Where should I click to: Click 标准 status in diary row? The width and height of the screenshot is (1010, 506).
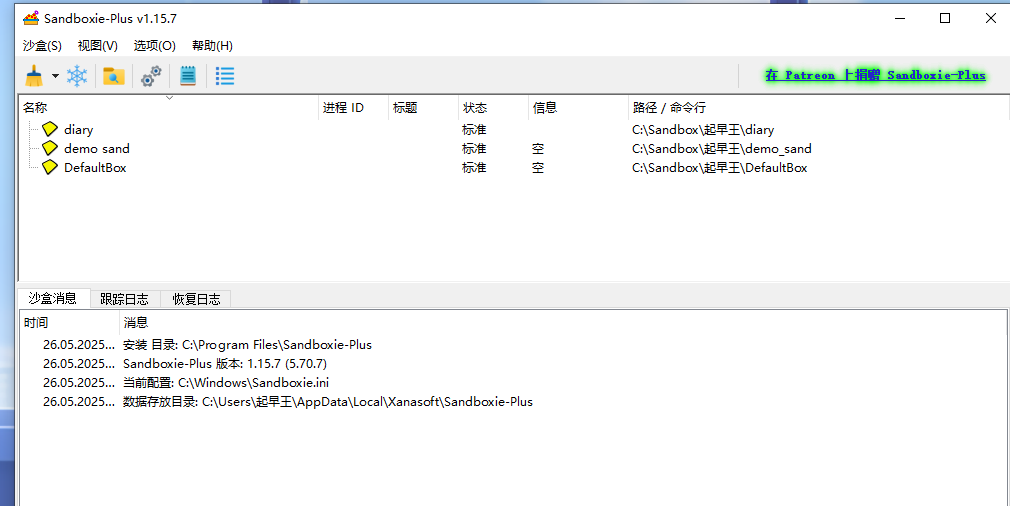point(474,129)
